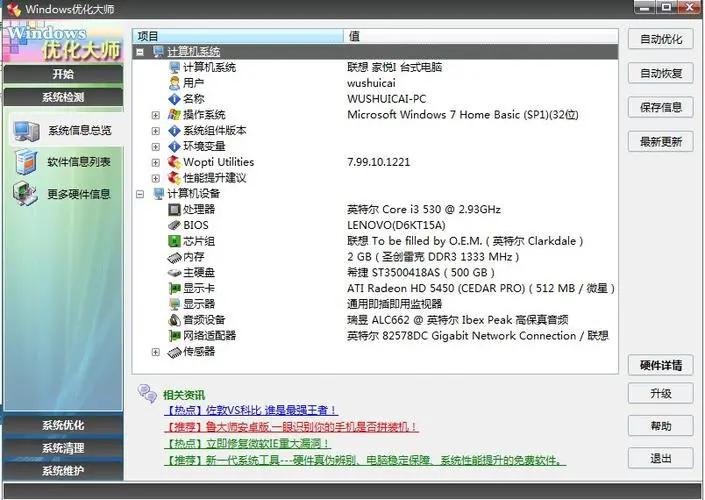Click the 计算机系统 child row monitor icon
The image size is (705, 500).
click(174, 67)
